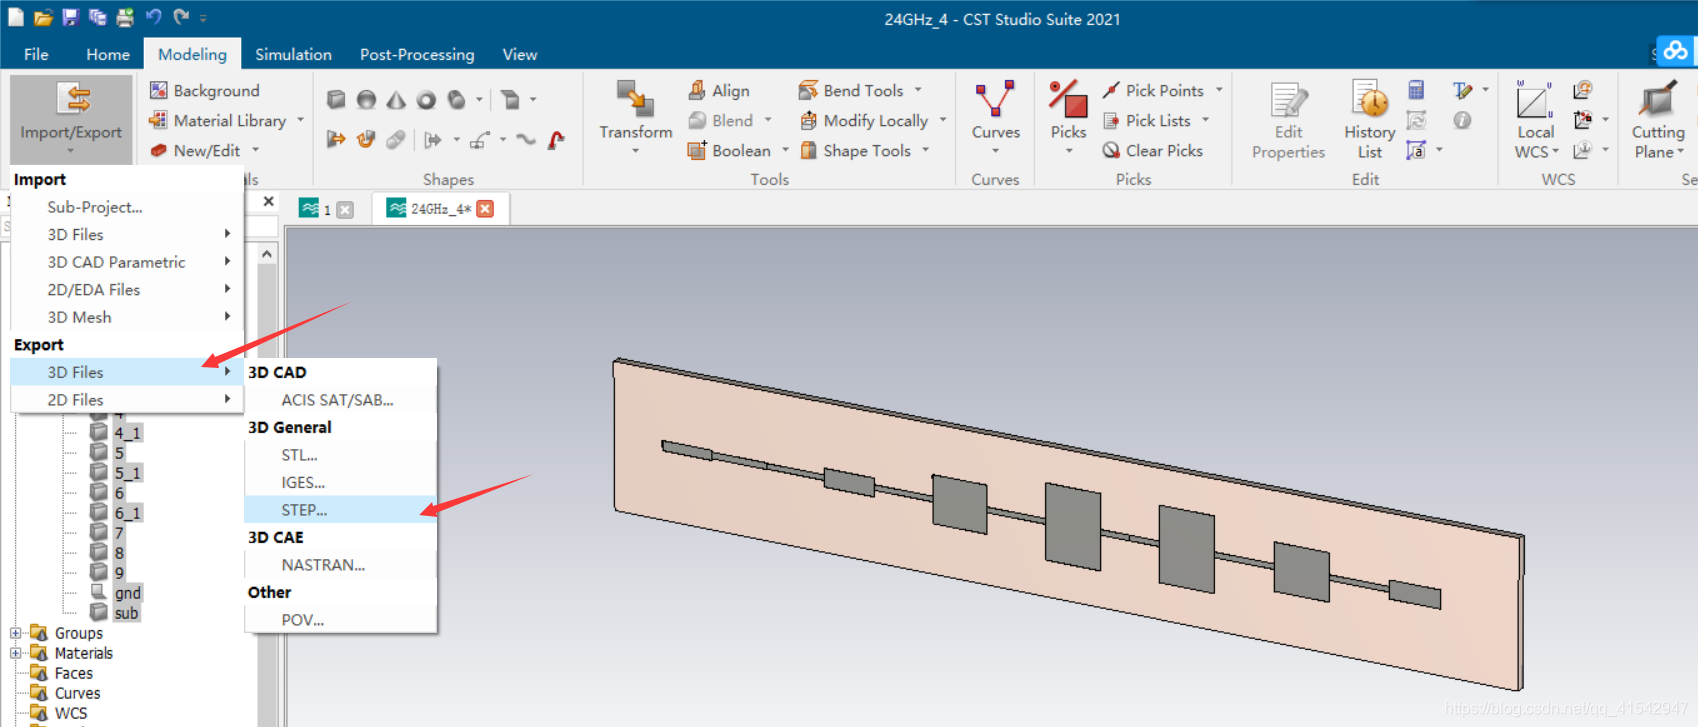This screenshot has height=727, width=1698.
Task: Click Clear Picks
Action: 1153,150
